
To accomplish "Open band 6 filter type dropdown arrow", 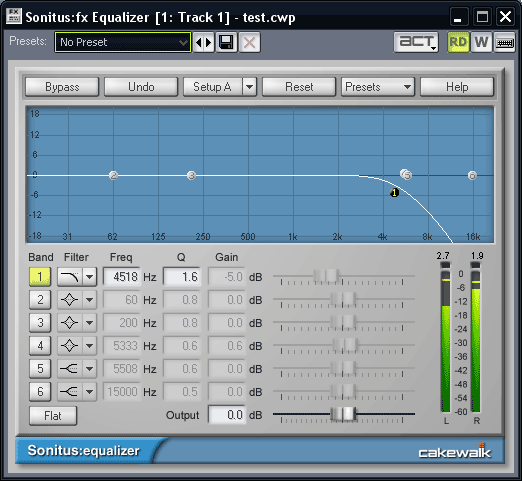I will (90, 392).
